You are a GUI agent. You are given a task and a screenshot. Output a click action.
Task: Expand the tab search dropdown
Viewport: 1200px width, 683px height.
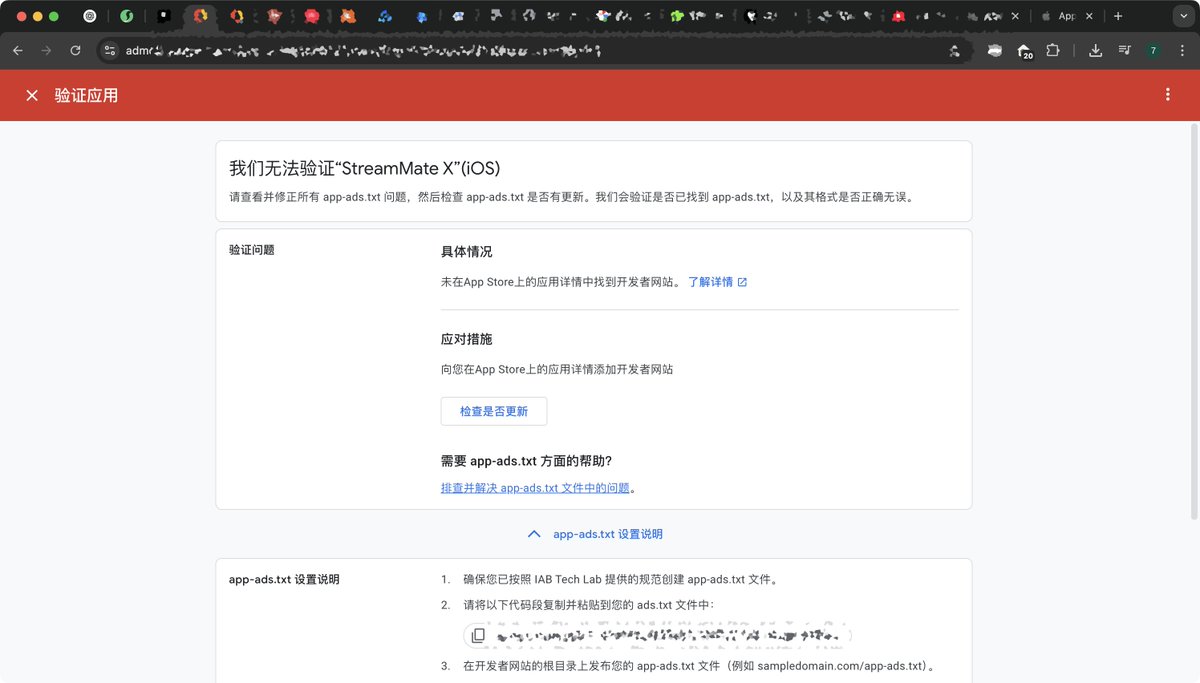pos(1185,16)
